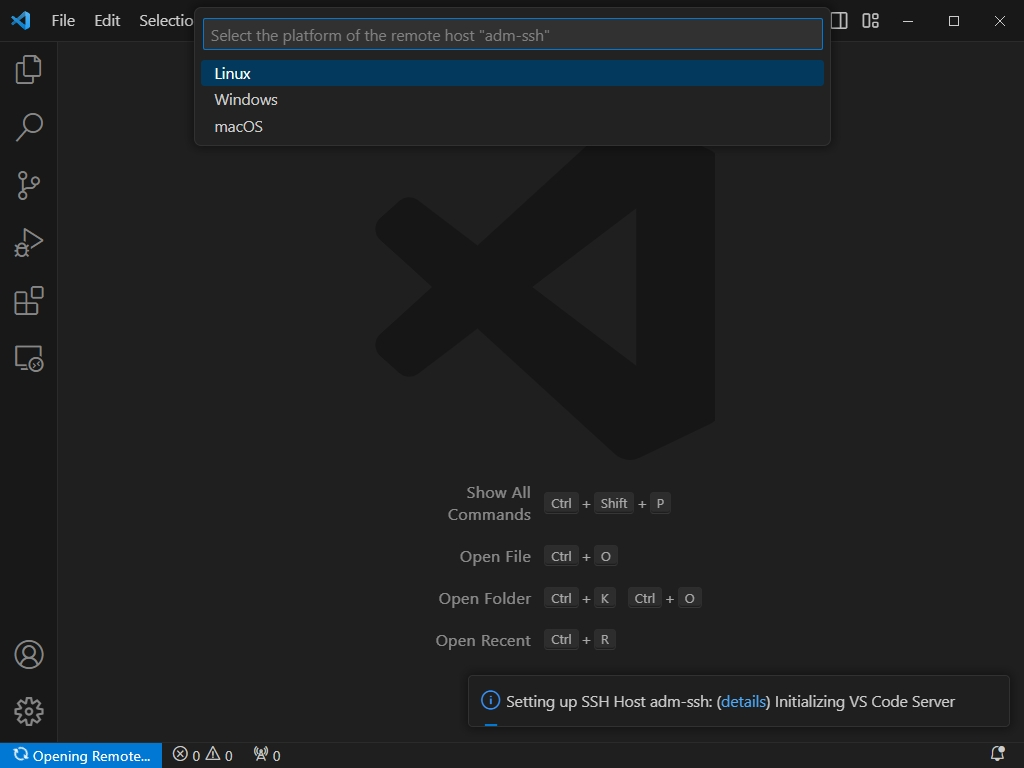Click the Opening Remote status bar indicator

81,756
